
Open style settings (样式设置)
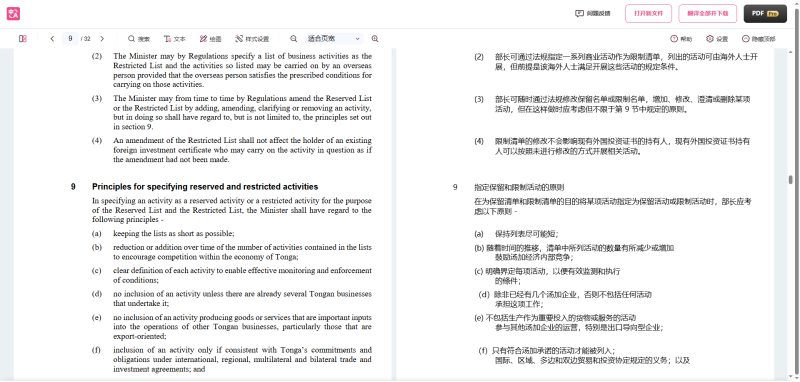pos(252,39)
